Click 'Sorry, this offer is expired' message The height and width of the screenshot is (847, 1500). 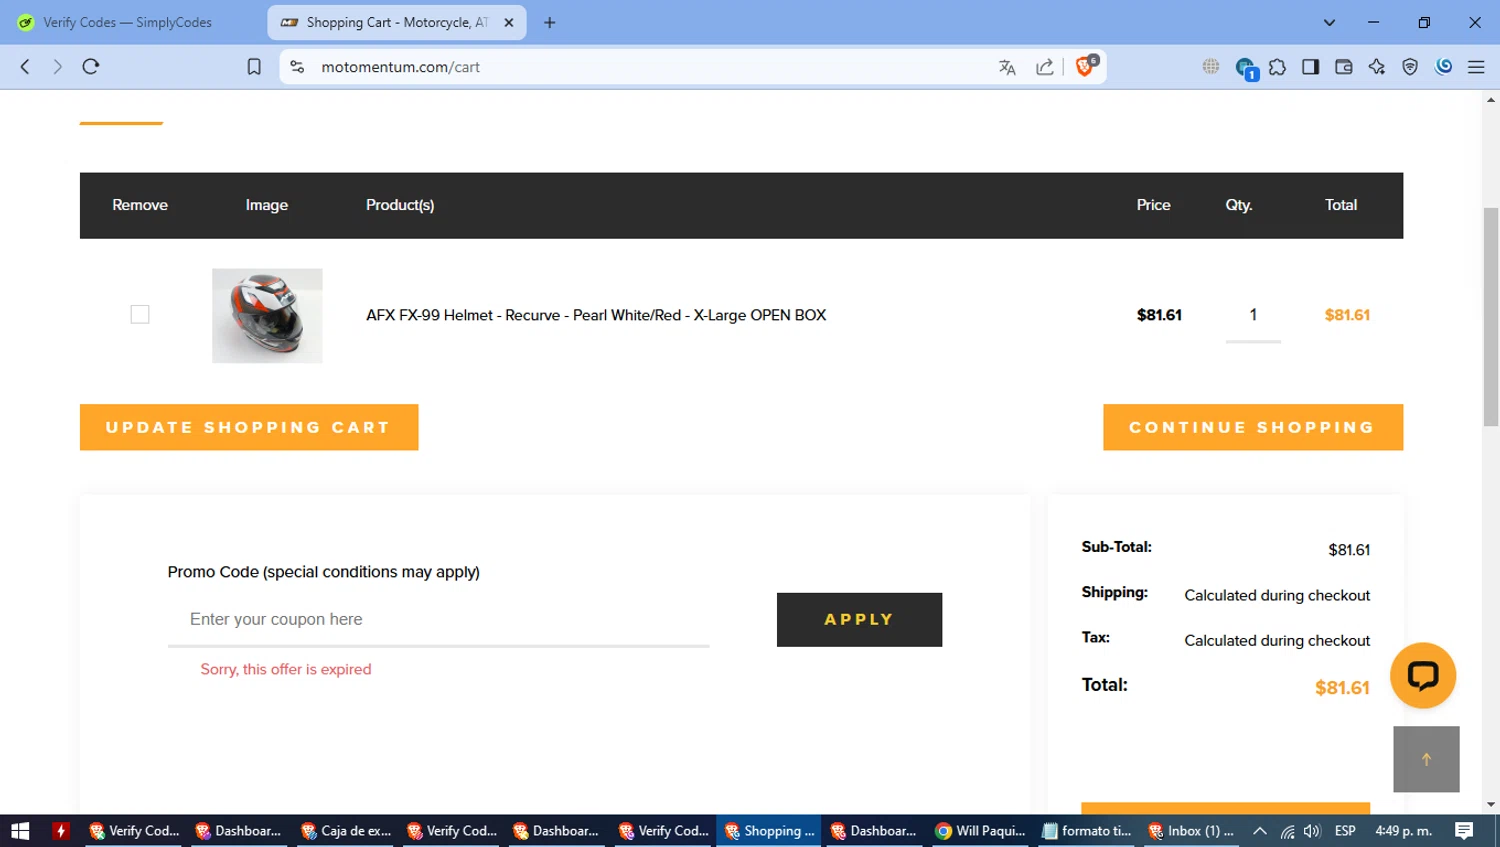pyautogui.click(x=286, y=669)
